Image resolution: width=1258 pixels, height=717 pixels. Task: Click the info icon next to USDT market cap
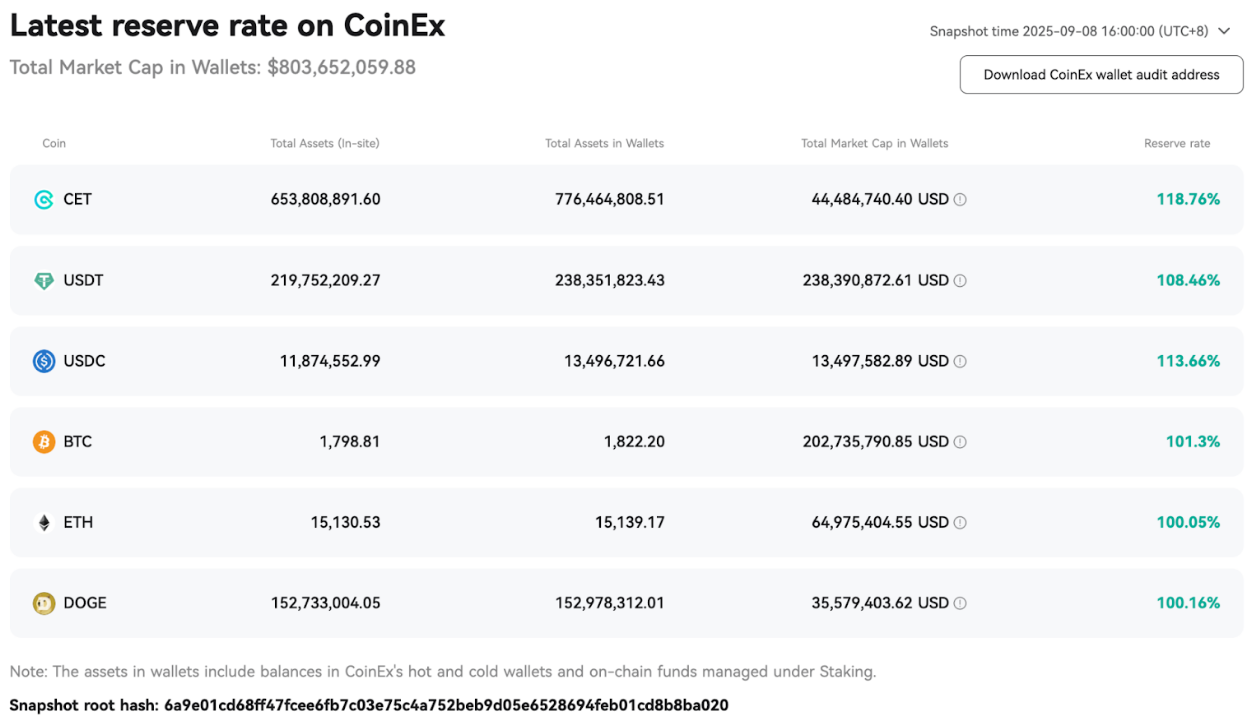pyautogui.click(x=960, y=280)
